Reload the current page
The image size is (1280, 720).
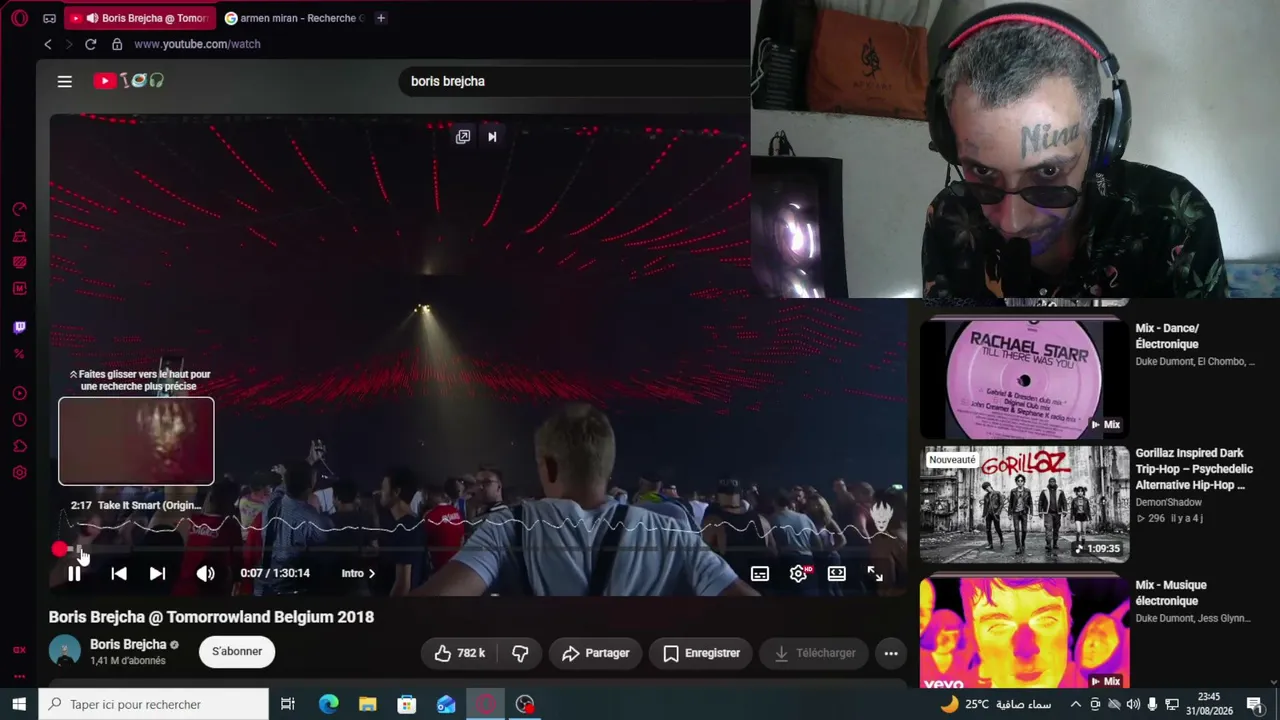click(x=90, y=44)
